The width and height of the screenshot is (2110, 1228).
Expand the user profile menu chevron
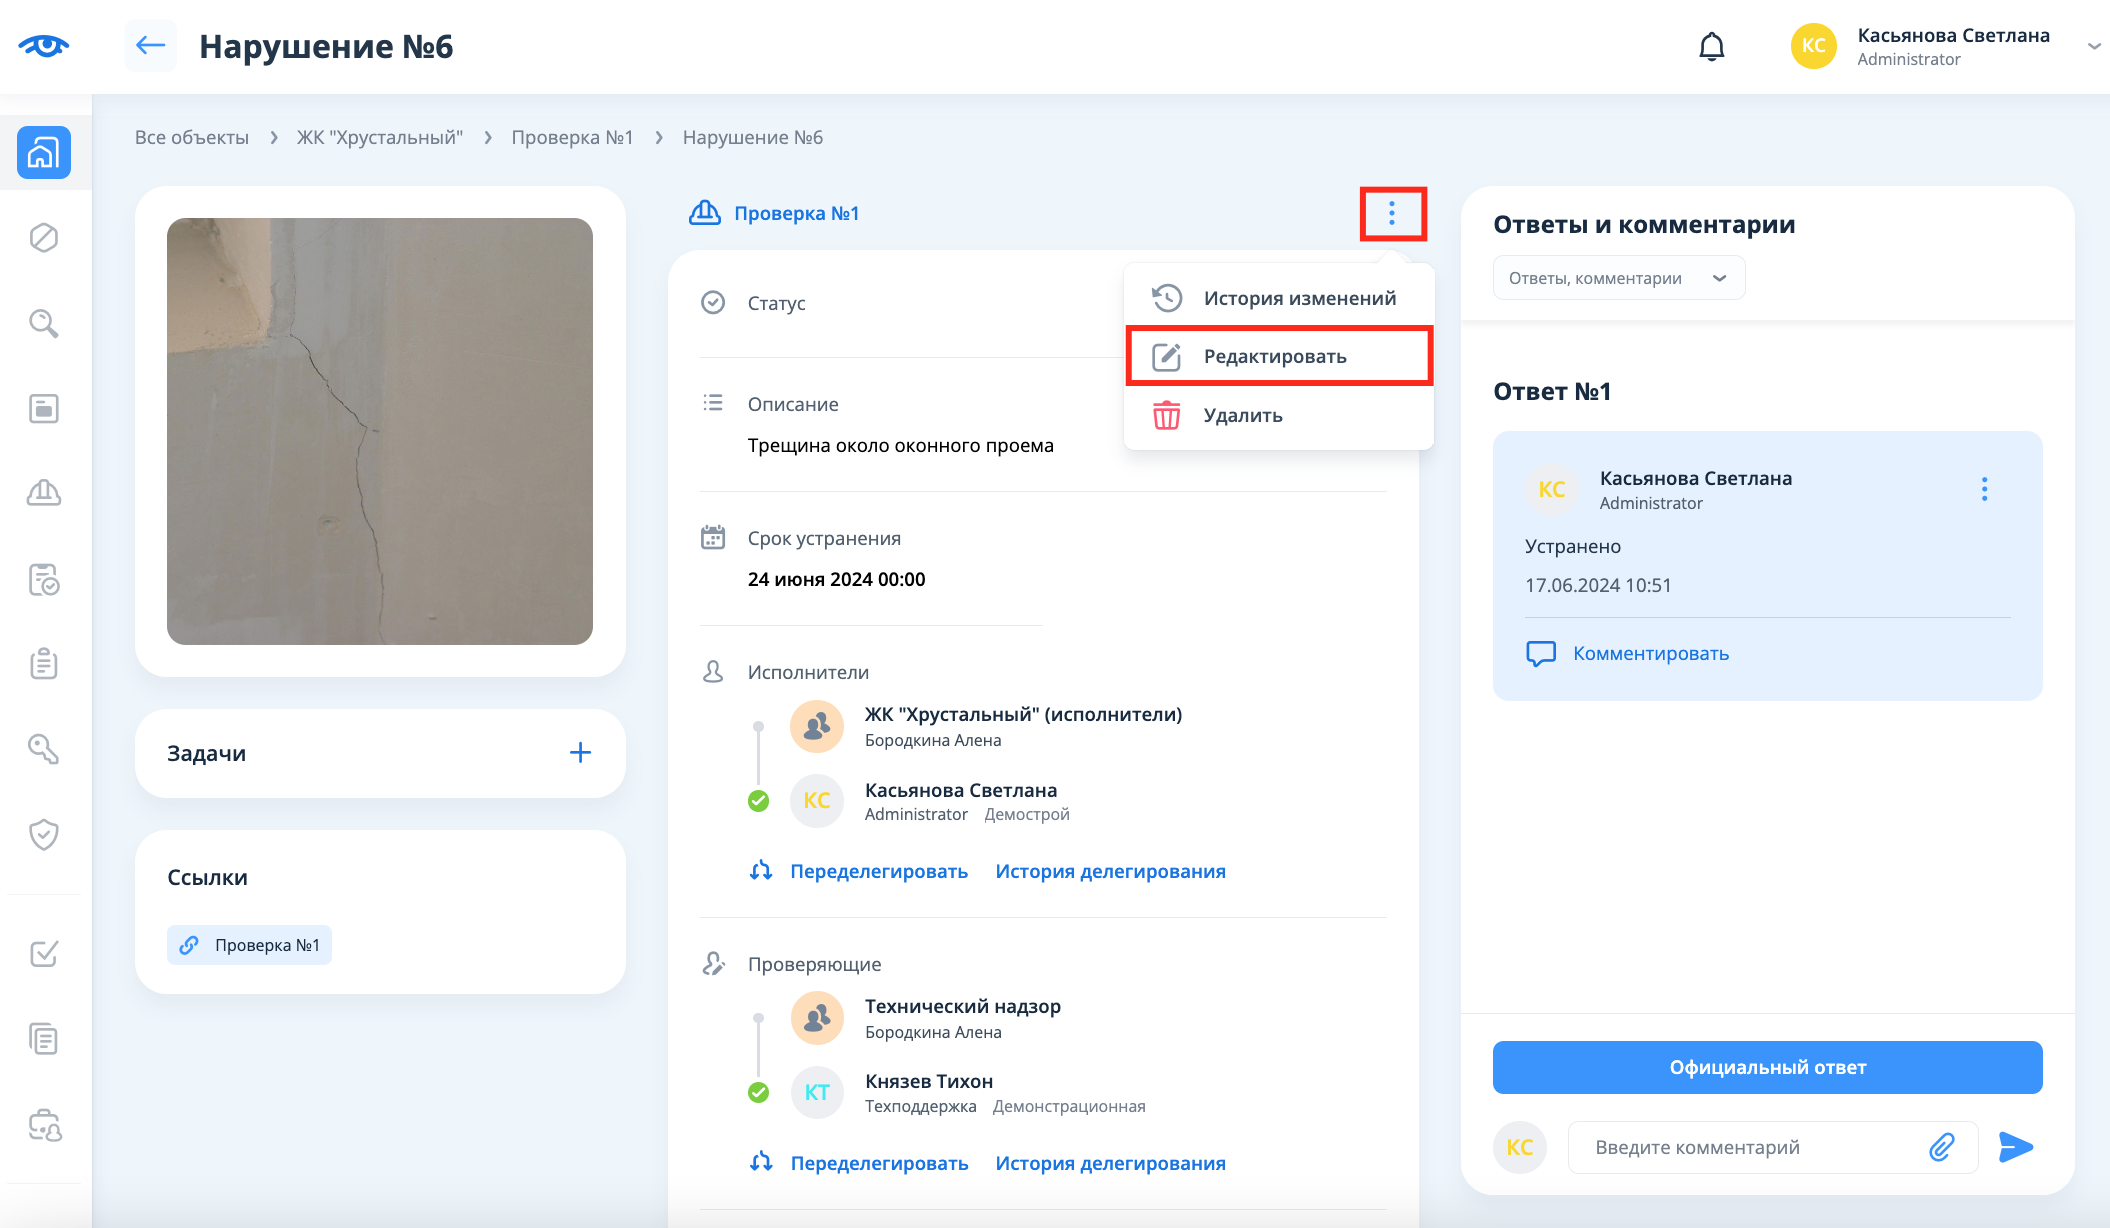coord(2093,47)
